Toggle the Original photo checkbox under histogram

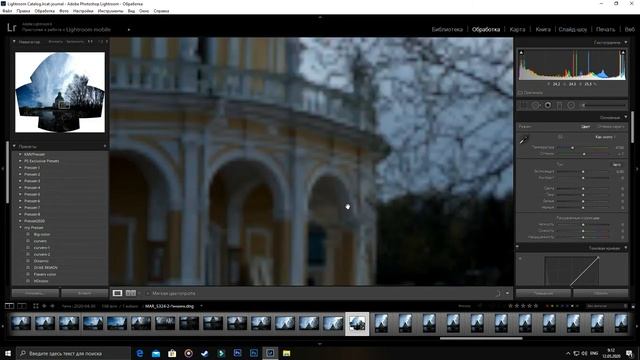(x=520, y=93)
